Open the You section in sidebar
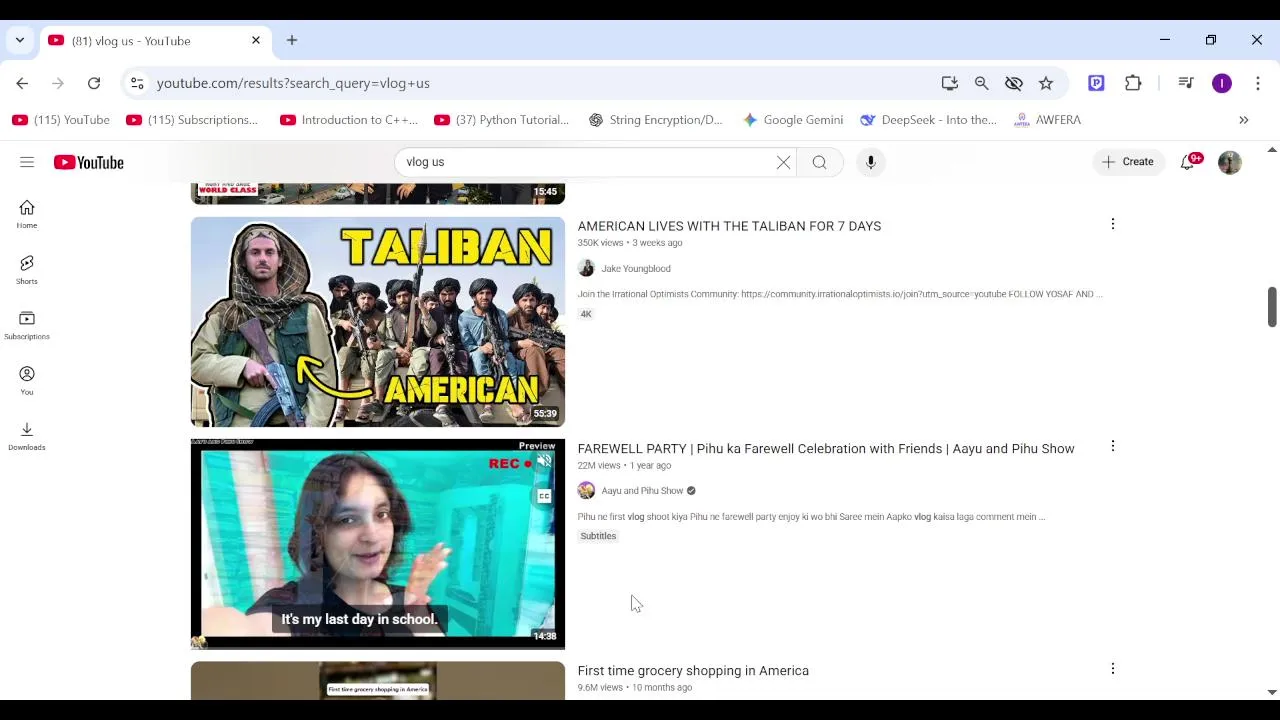The height and width of the screenshot is (720, 1280). 27,380
